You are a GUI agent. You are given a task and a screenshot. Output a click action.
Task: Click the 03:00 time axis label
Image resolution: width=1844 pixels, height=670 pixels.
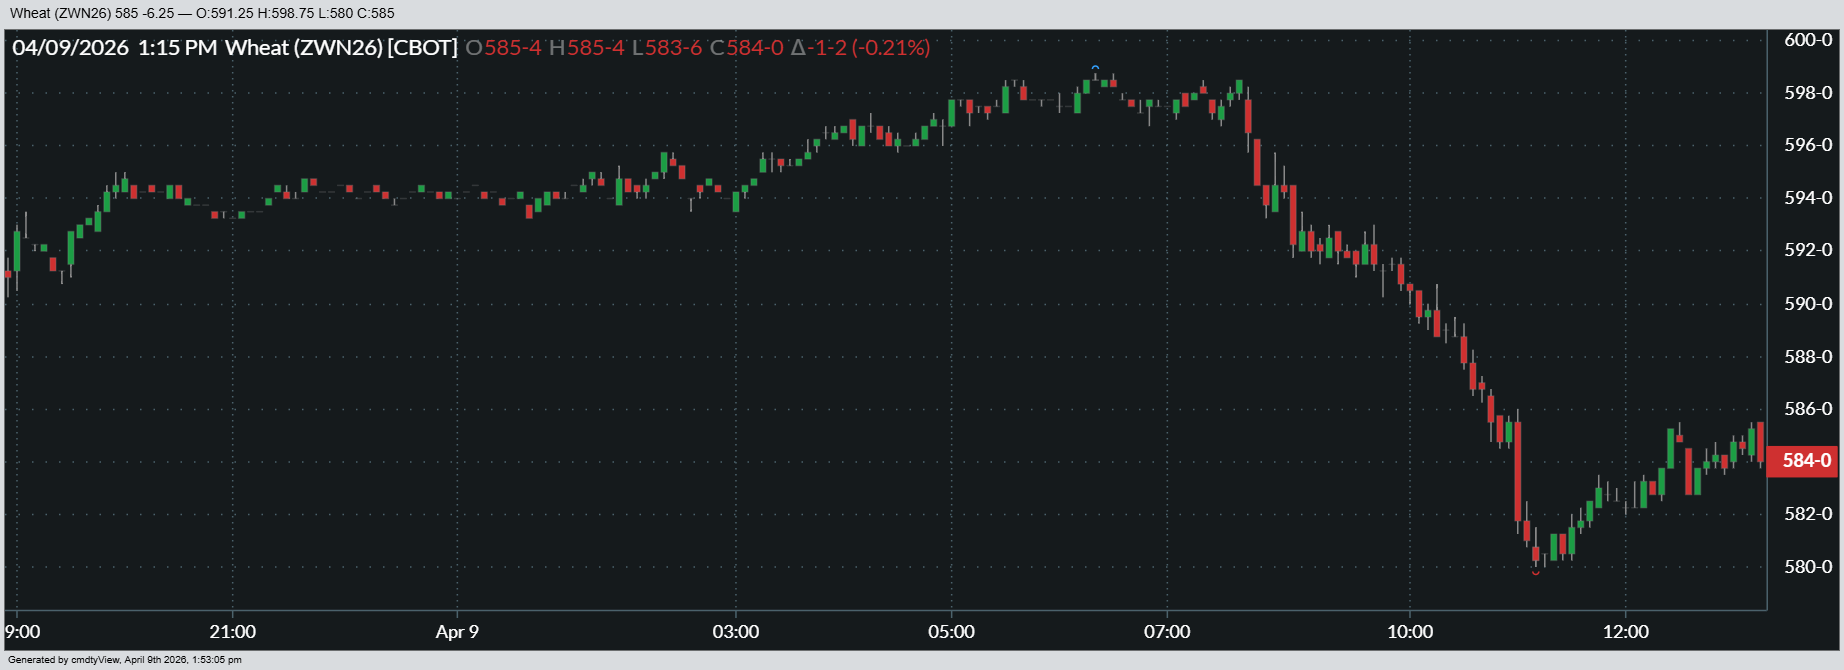(x=736, y=632)
